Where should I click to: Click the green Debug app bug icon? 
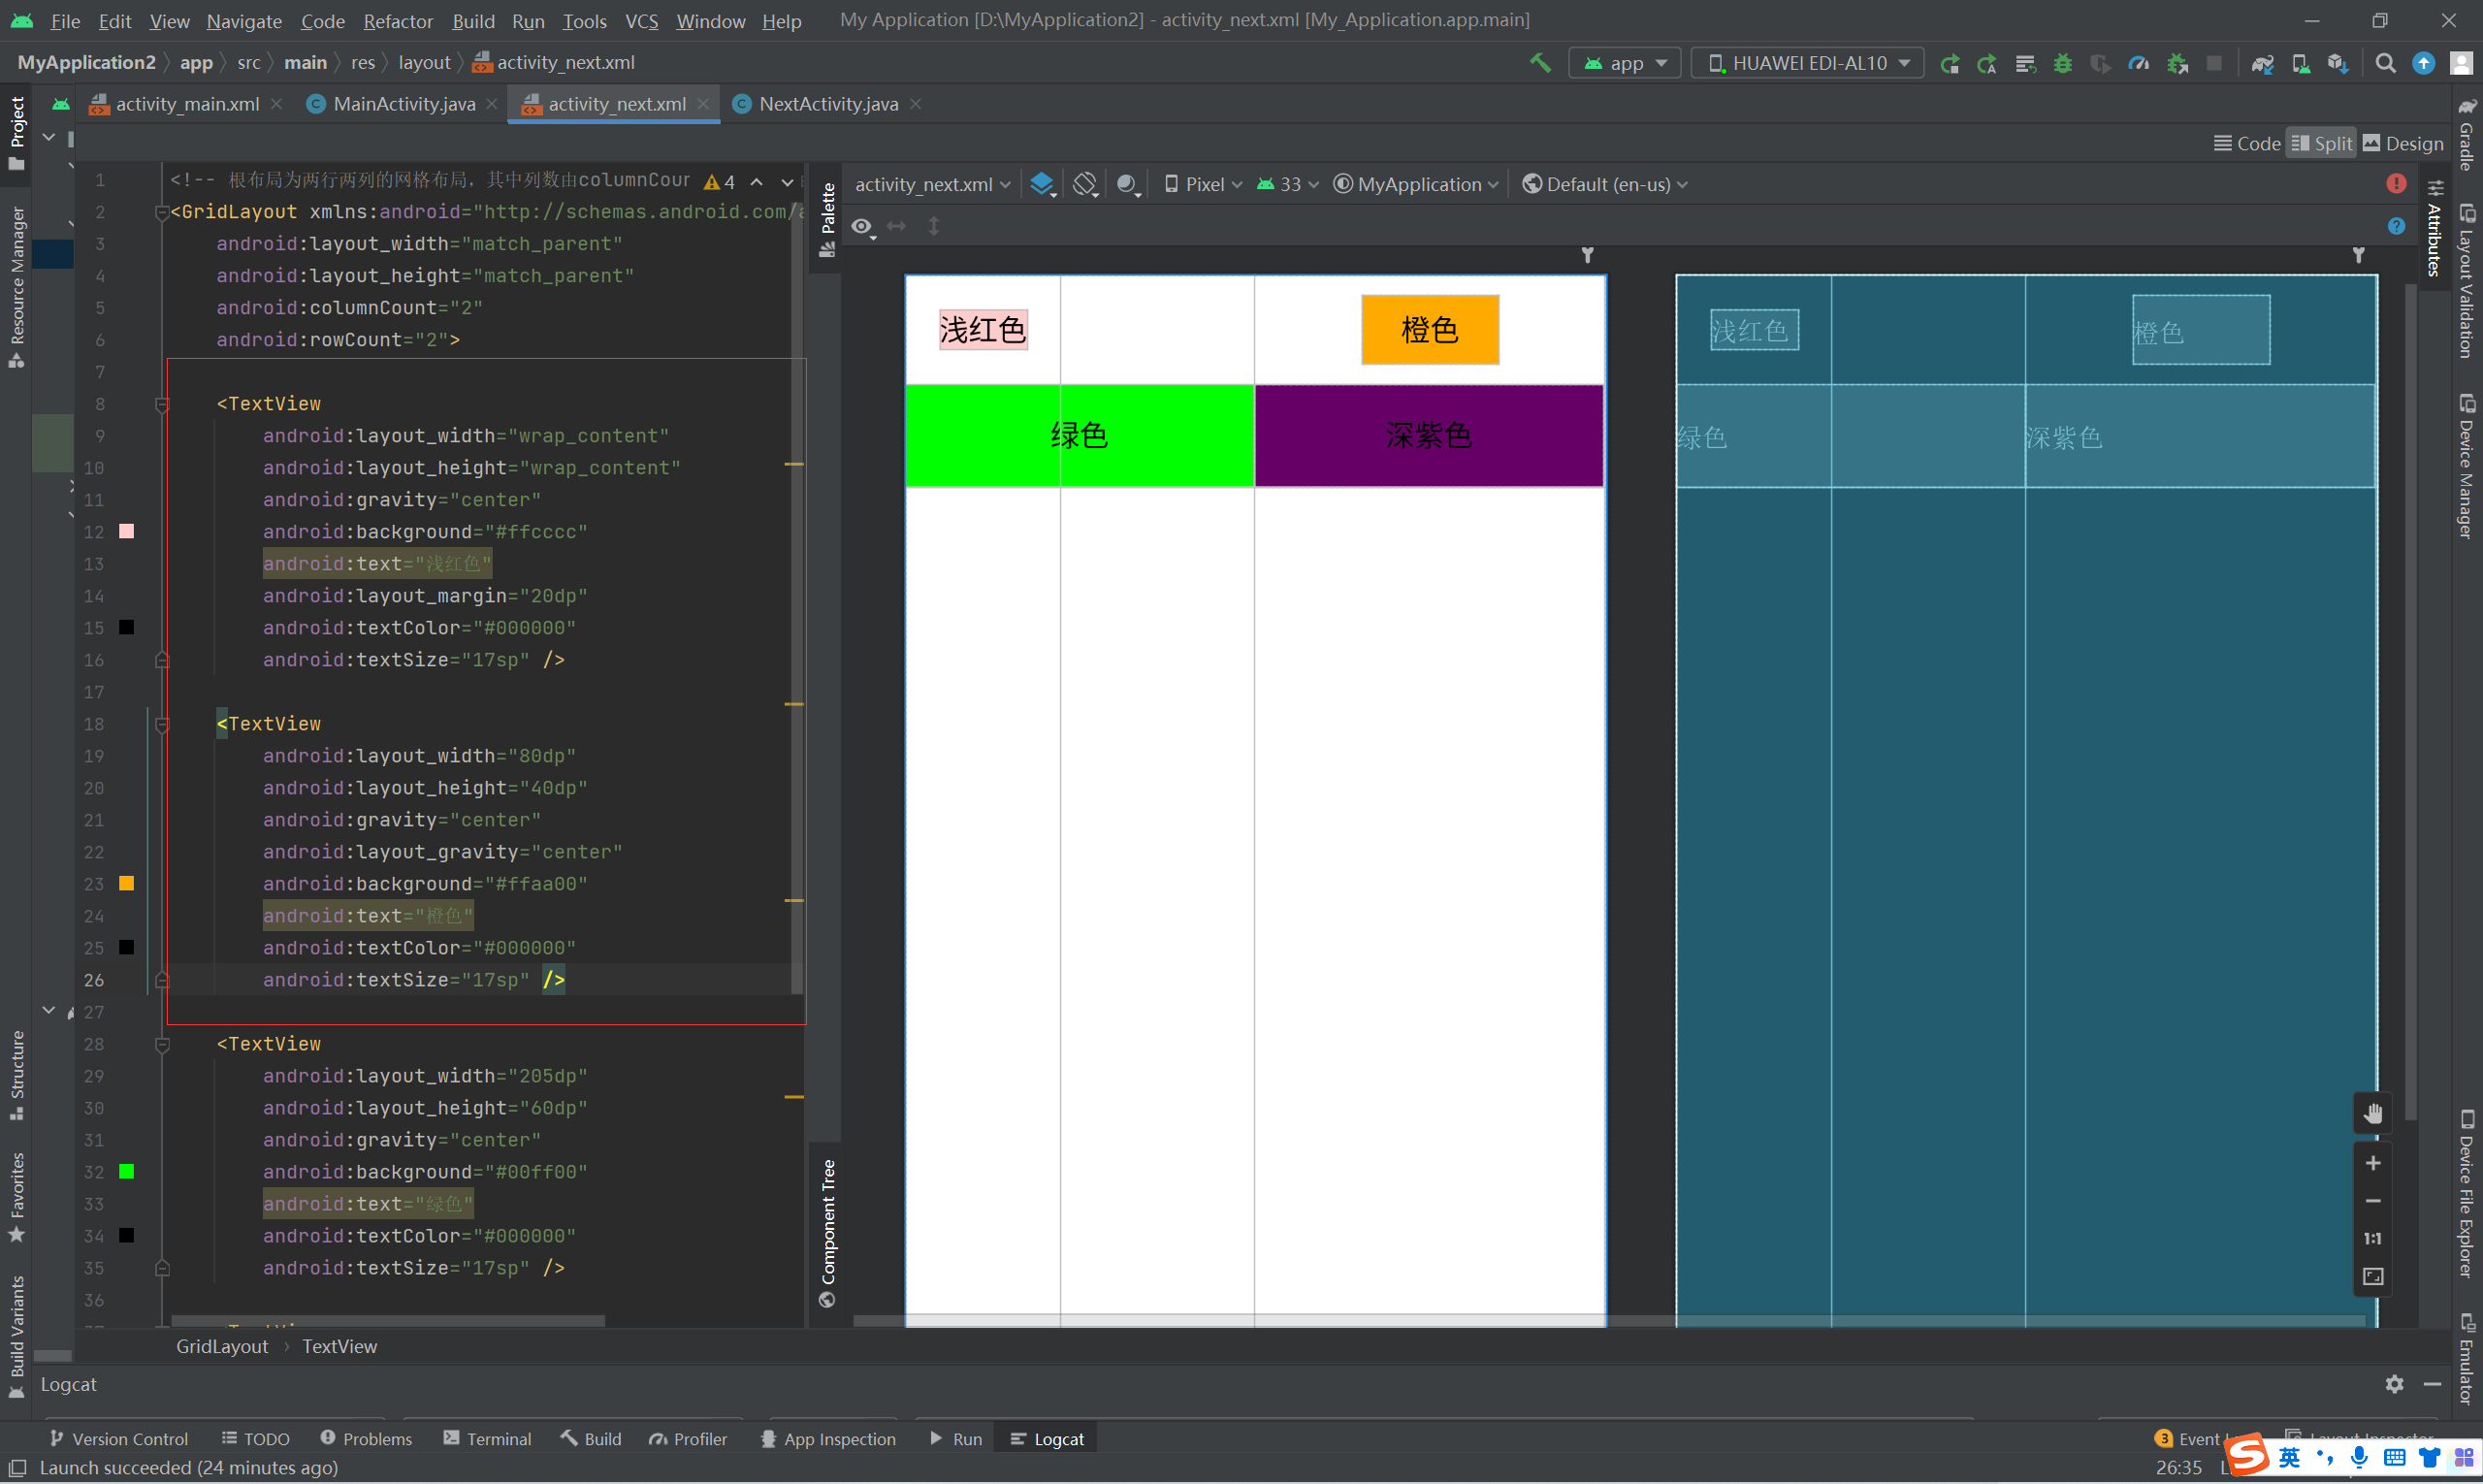tap(2063, 64)
